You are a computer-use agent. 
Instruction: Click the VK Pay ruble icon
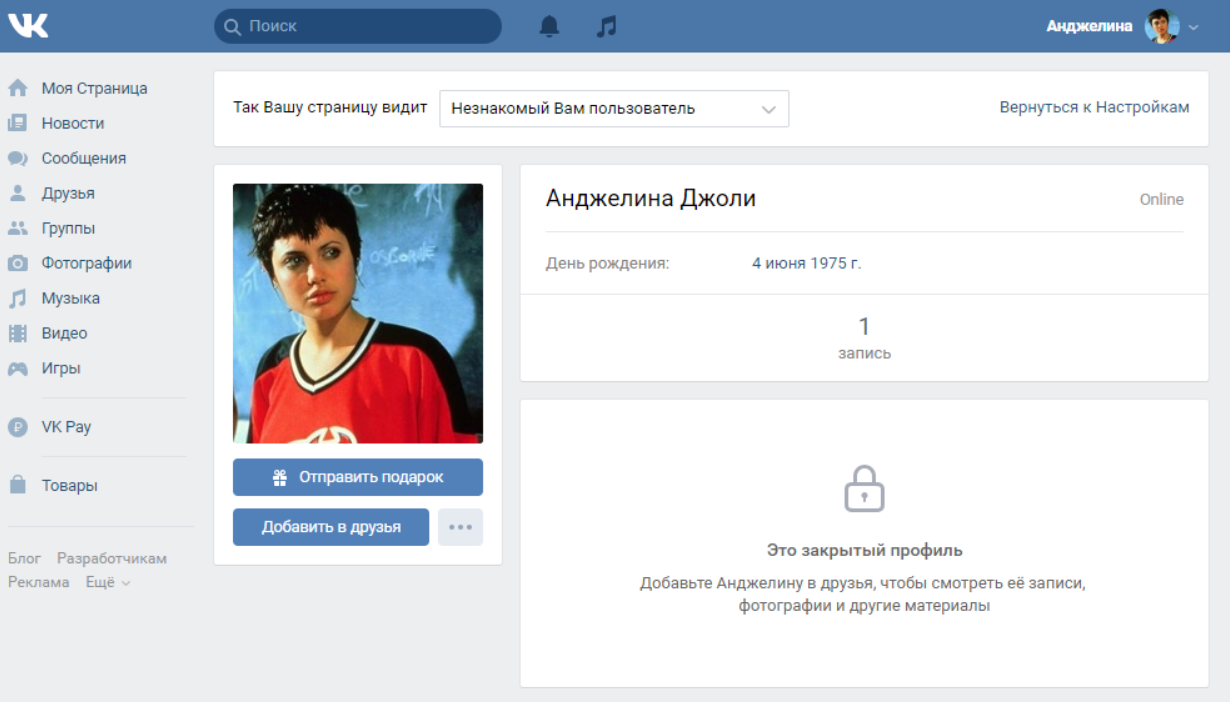coord(18,427)
